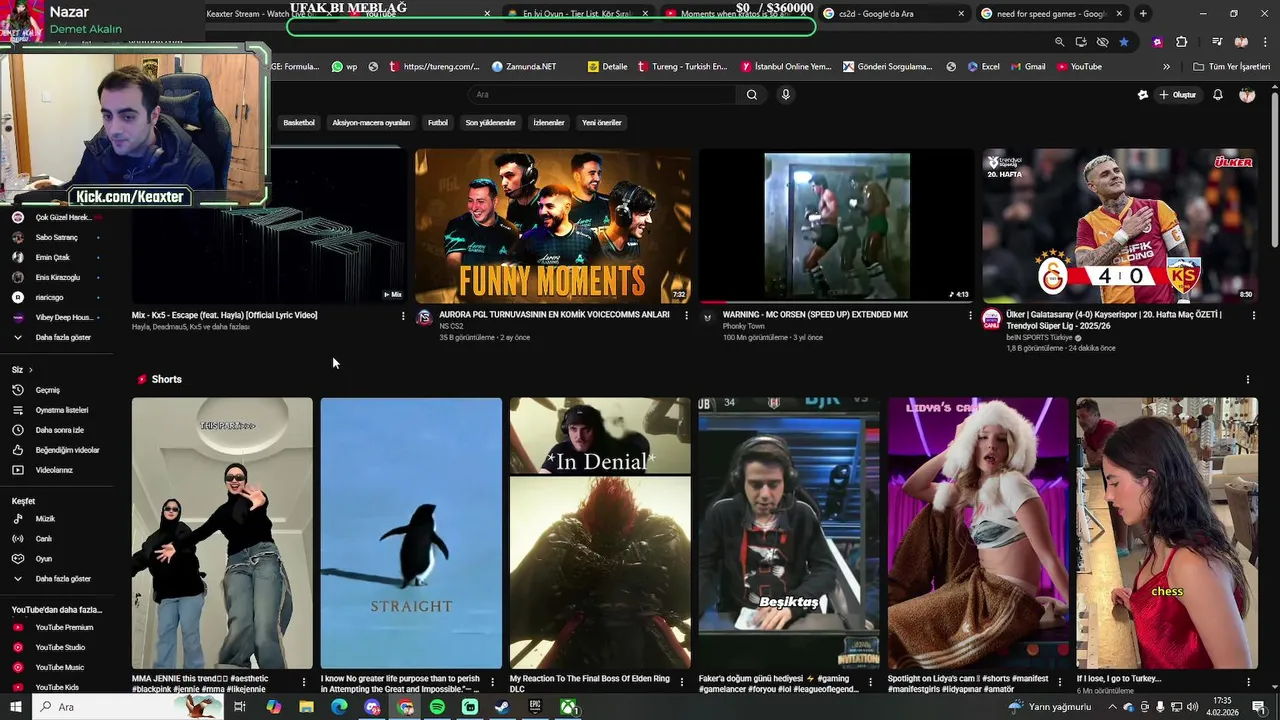The width and height of the screenshot is (1280, 720).
Task: Click the Windows Start button
Action: (15, 707)
